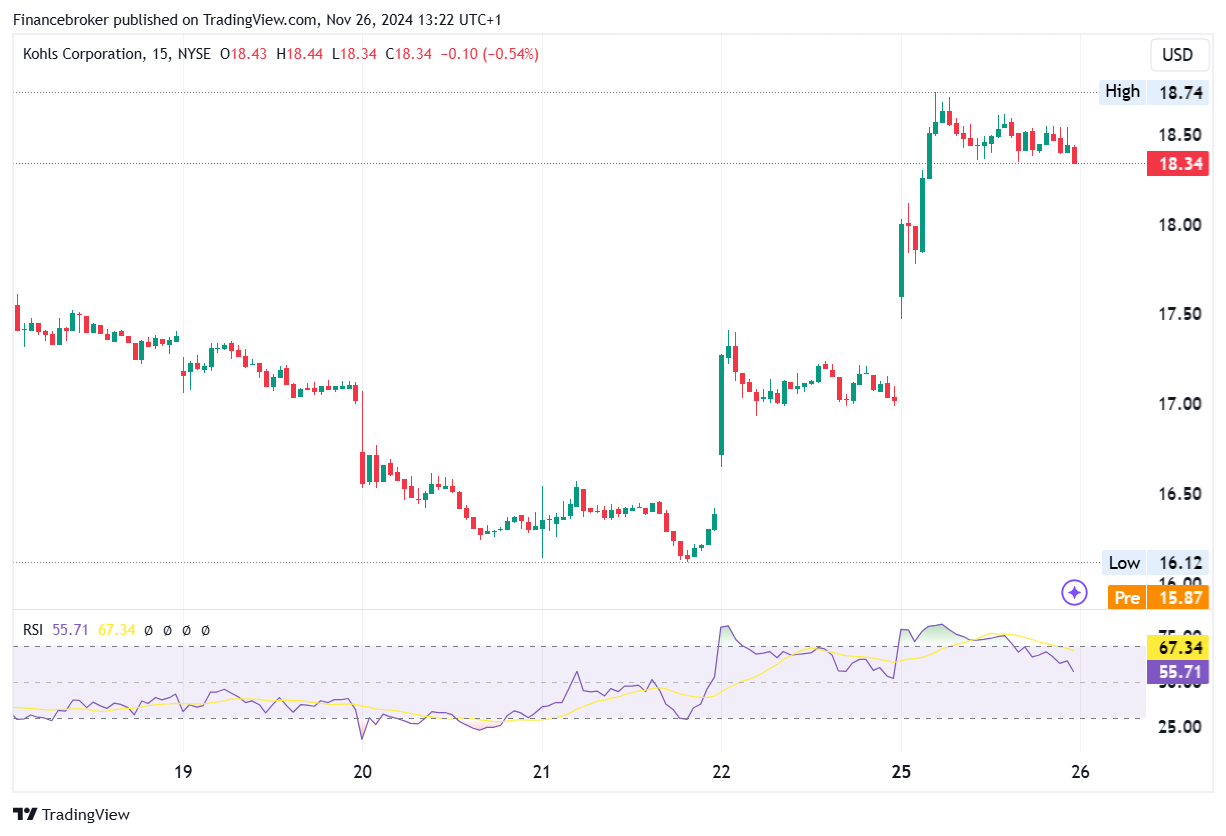Viewport: 1226px width, 836px height.
Task: Click the 17.00 price scale label
Action: 1180,404
